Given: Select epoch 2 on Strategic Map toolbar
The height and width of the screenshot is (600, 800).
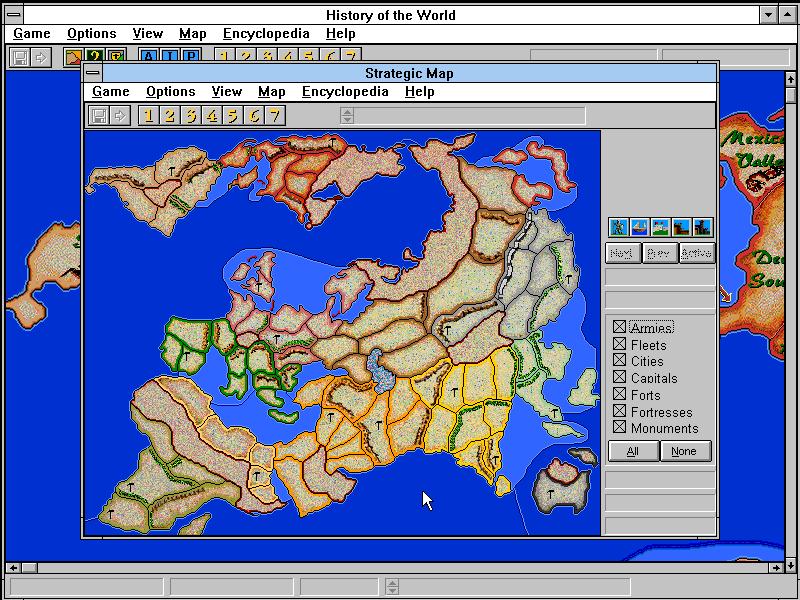Looking at the screenshot, I should click(169, 116).
